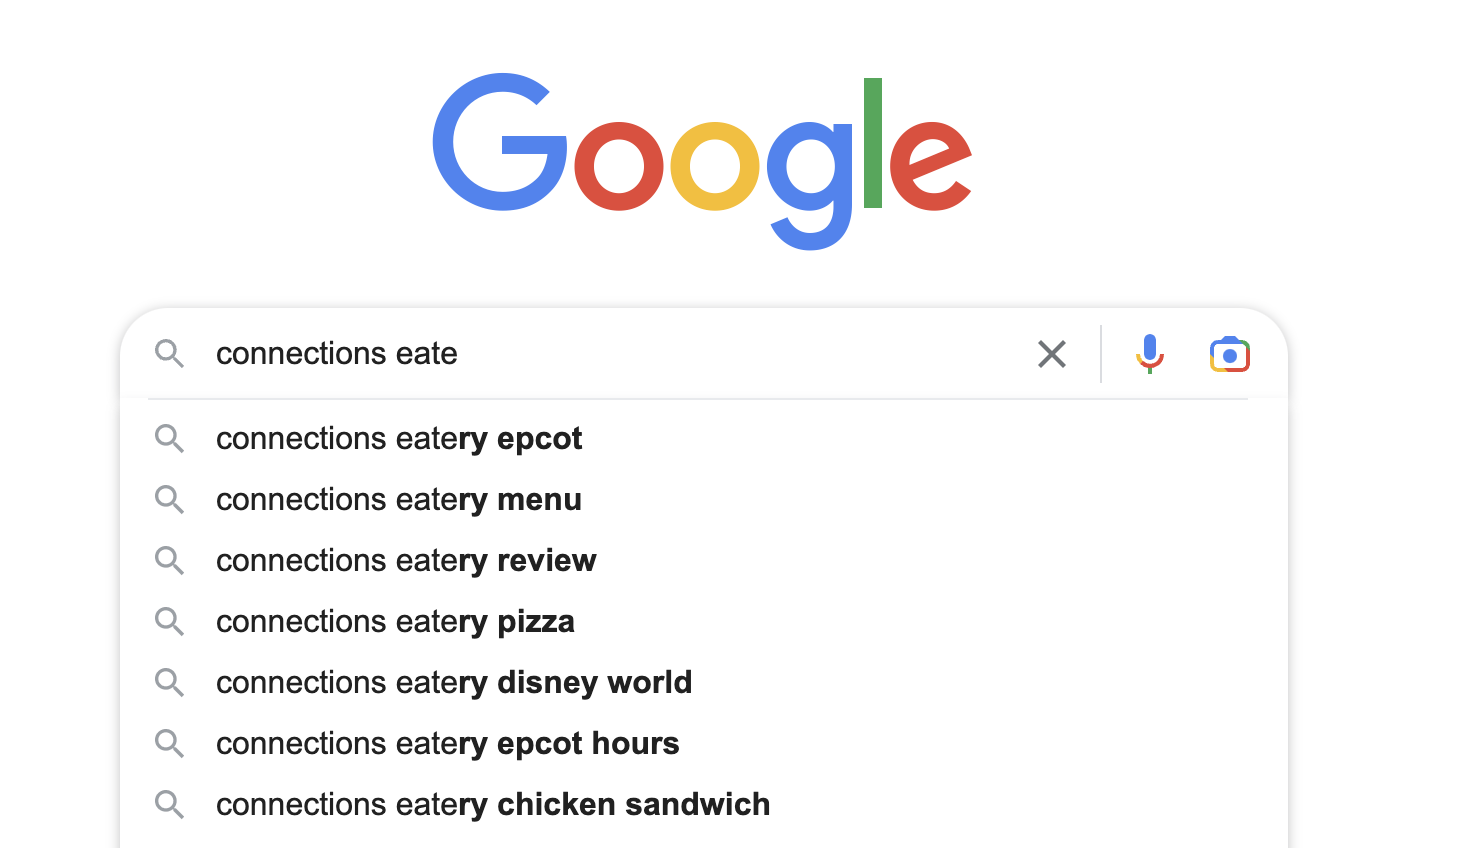The width and height of the screenshot is (1482, 848).
Task: Click magnifier icon beside 'connections eatery review'
Action: [x=169, y=560]
